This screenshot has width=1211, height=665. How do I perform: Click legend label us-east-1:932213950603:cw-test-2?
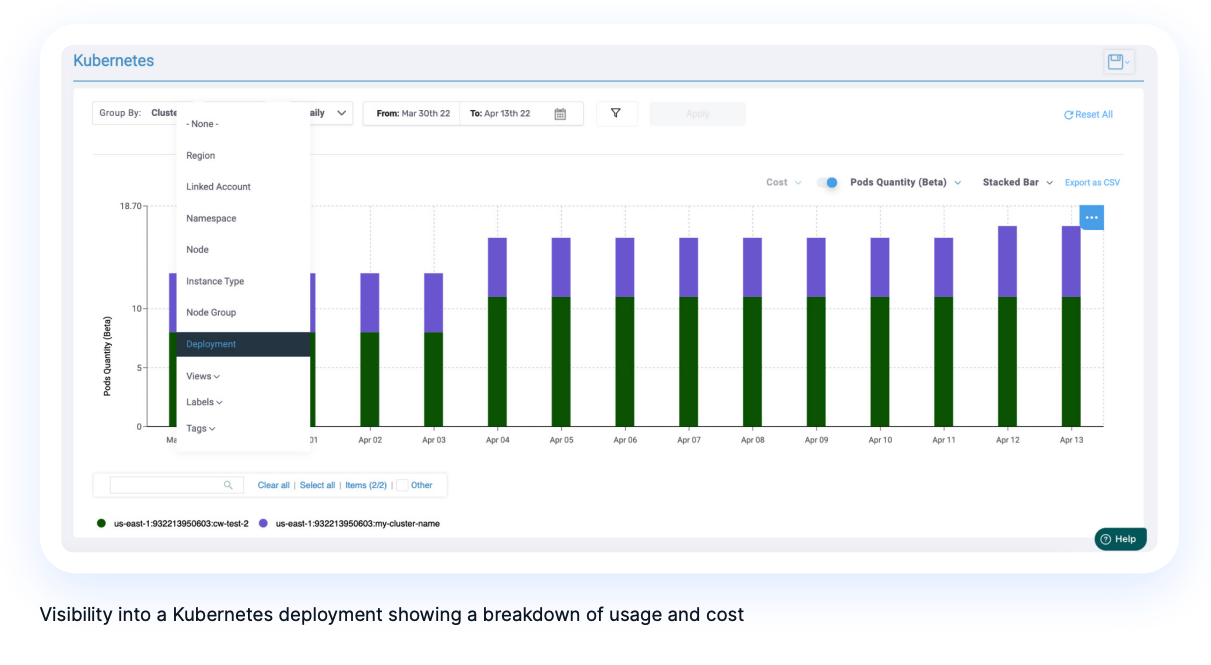point(181,524)
